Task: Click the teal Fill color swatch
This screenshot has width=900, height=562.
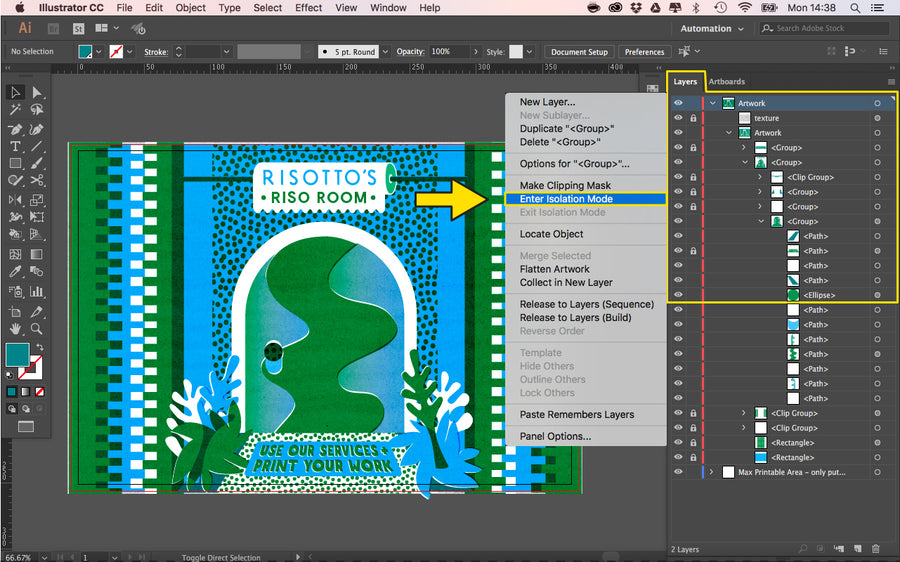Action: pyautogui.click(x=17, y=354)
